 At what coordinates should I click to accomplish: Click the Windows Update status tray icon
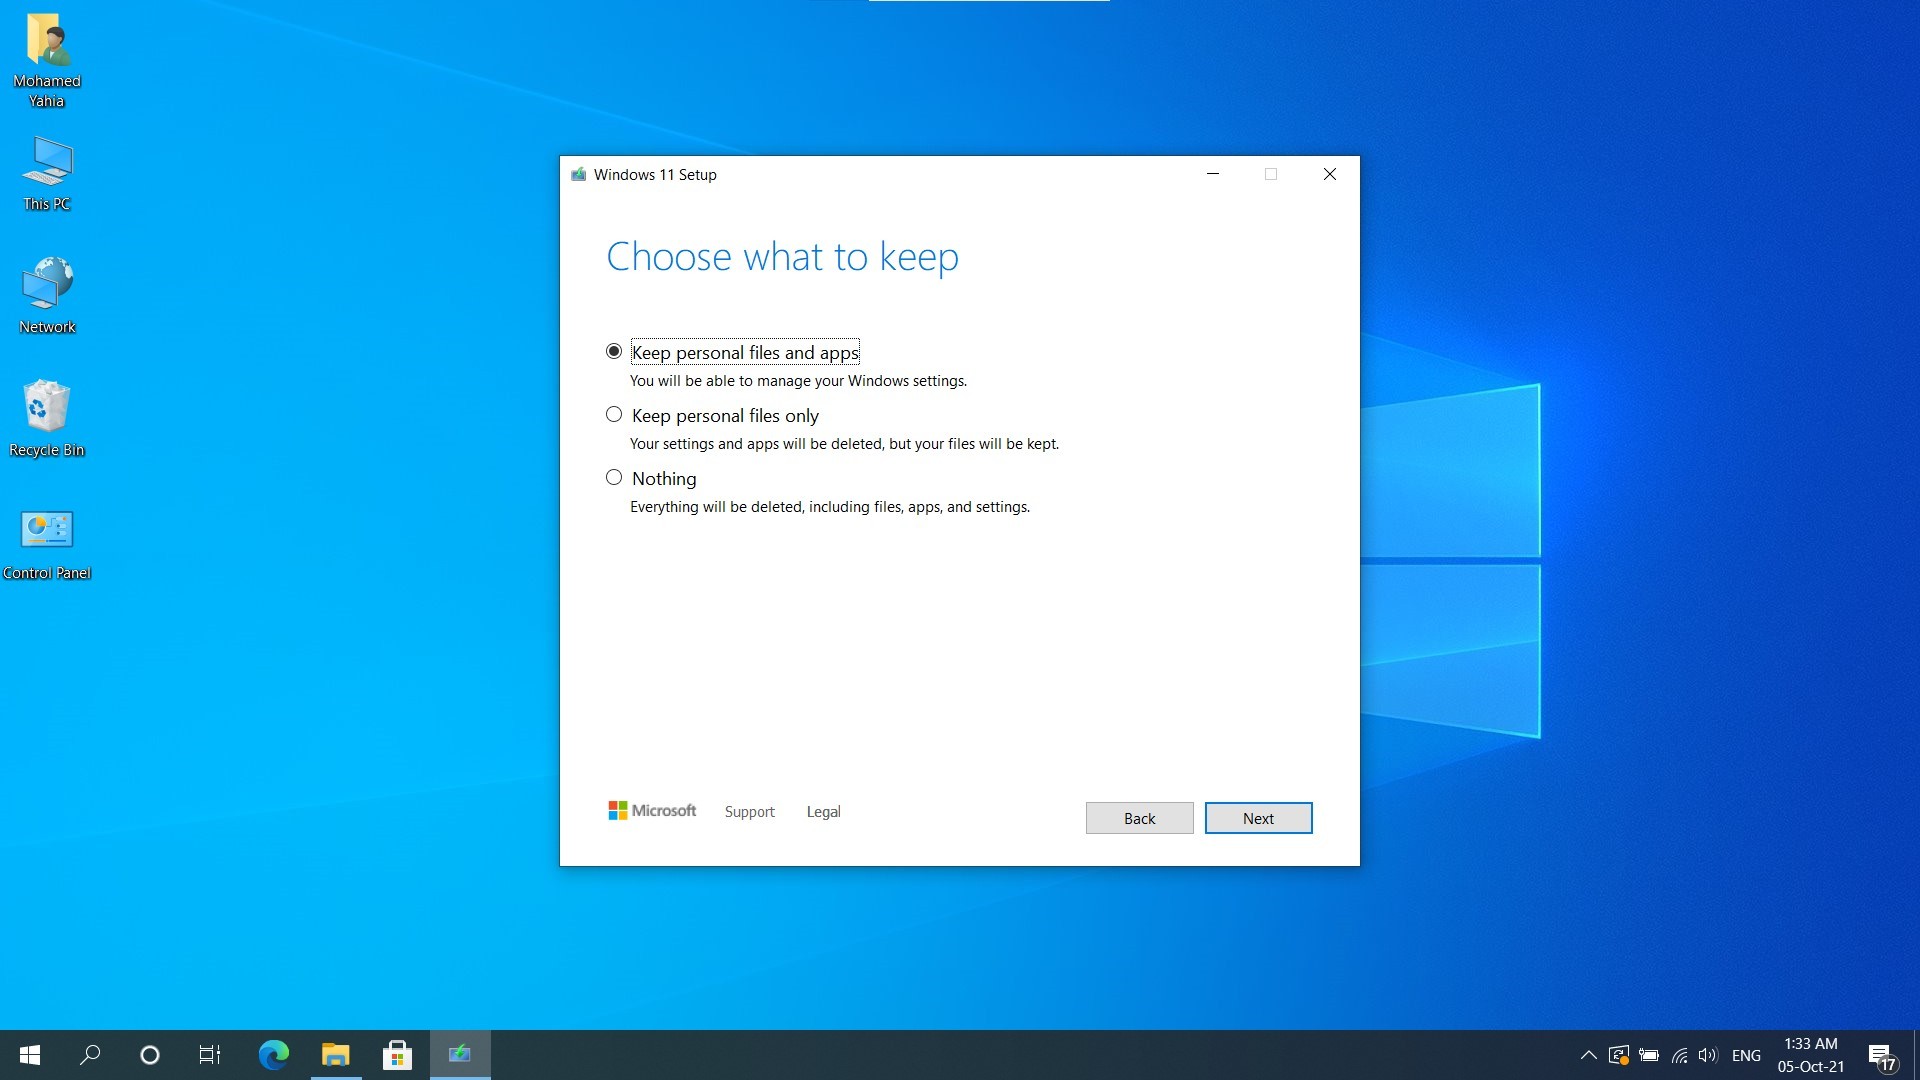point(1619,1055)
